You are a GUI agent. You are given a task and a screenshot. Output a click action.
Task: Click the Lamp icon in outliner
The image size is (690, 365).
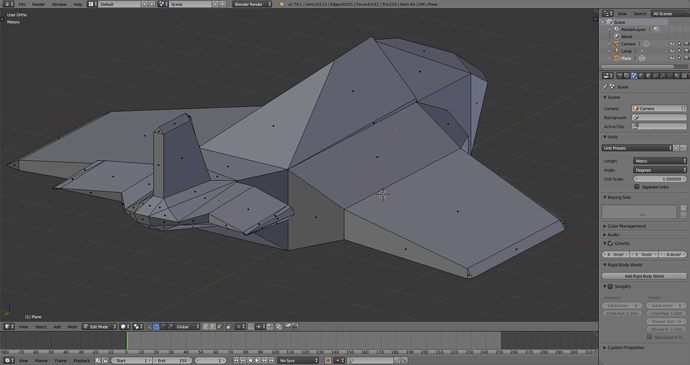pos(617,51)
